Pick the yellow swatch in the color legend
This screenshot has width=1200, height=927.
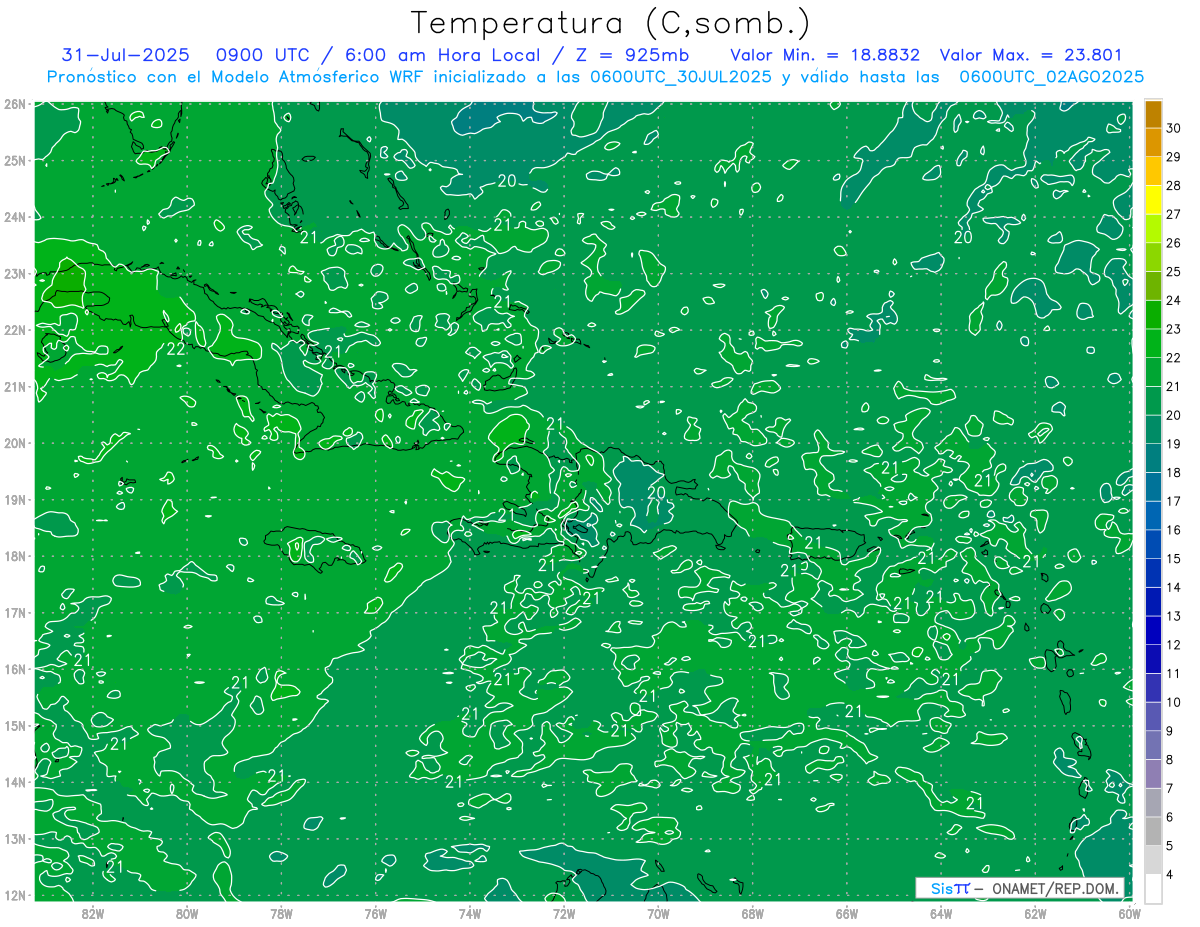1153,200
